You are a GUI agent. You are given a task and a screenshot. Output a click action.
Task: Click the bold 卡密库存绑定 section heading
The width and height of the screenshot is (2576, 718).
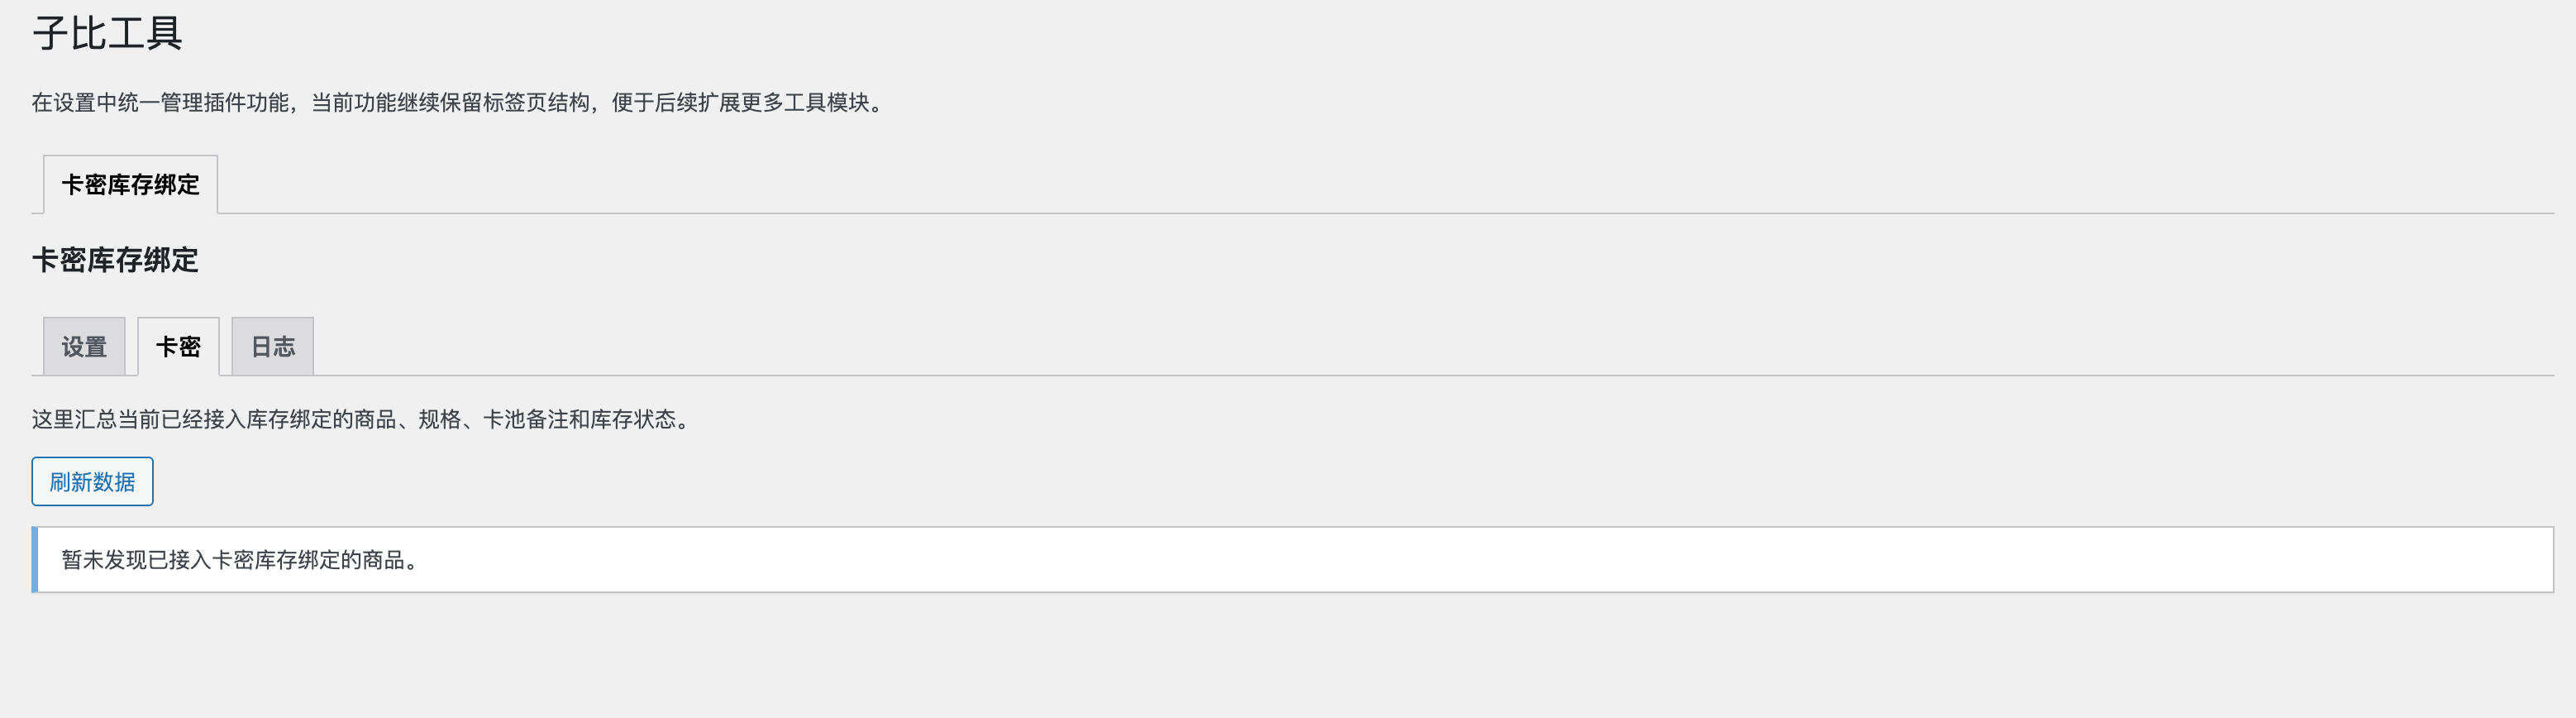pos(115,260)
